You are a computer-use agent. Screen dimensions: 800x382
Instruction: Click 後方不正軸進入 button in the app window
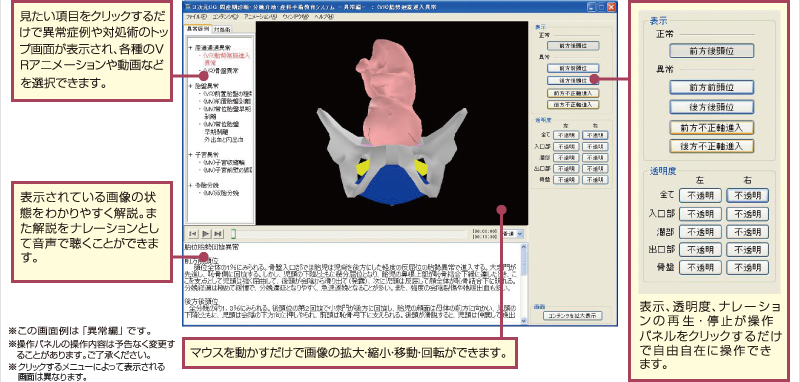pyautogui.click(x=572, y=105)
